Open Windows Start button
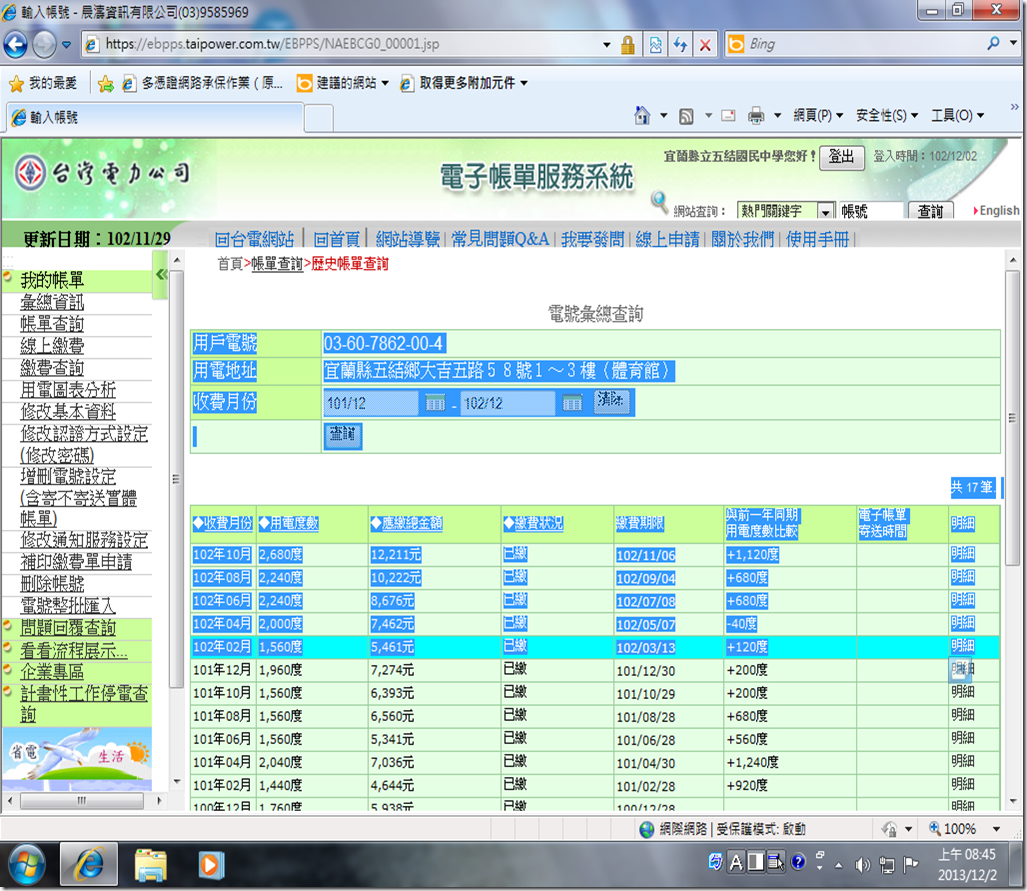The height and width of the screenshot is (891, 1027). 26,865
